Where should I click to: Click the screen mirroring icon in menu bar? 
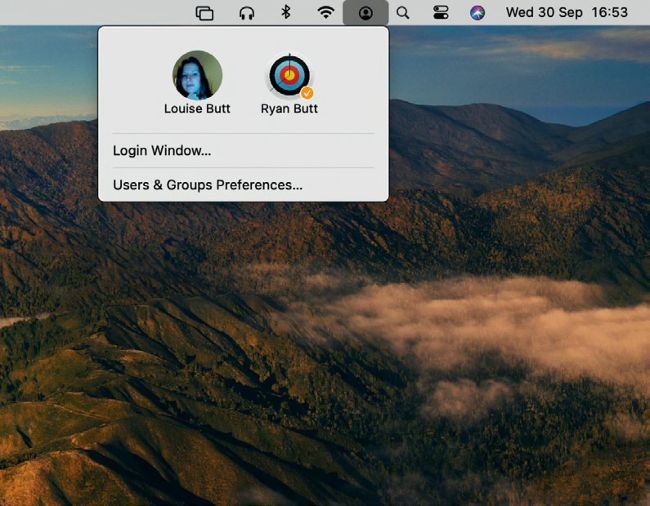(205, 13)
